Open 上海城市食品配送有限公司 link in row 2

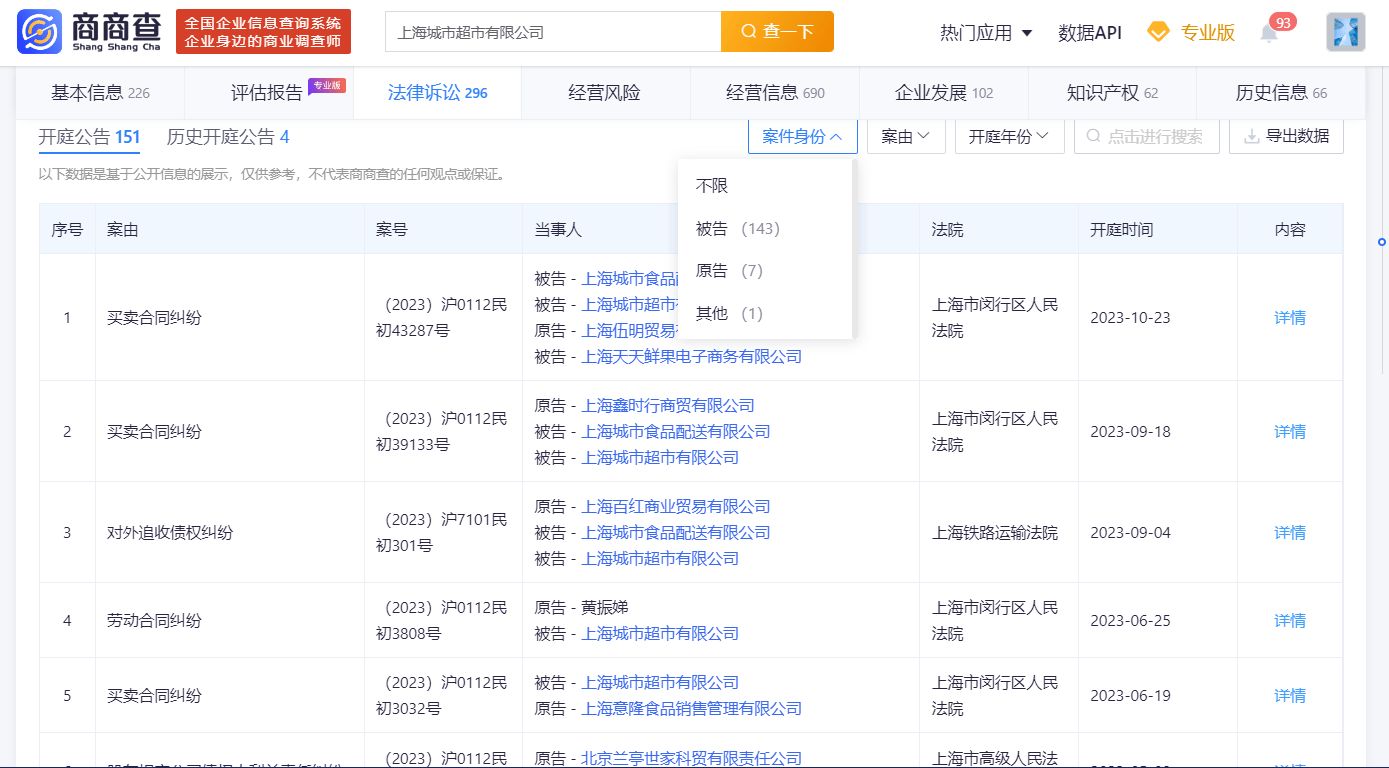point(676,432)
